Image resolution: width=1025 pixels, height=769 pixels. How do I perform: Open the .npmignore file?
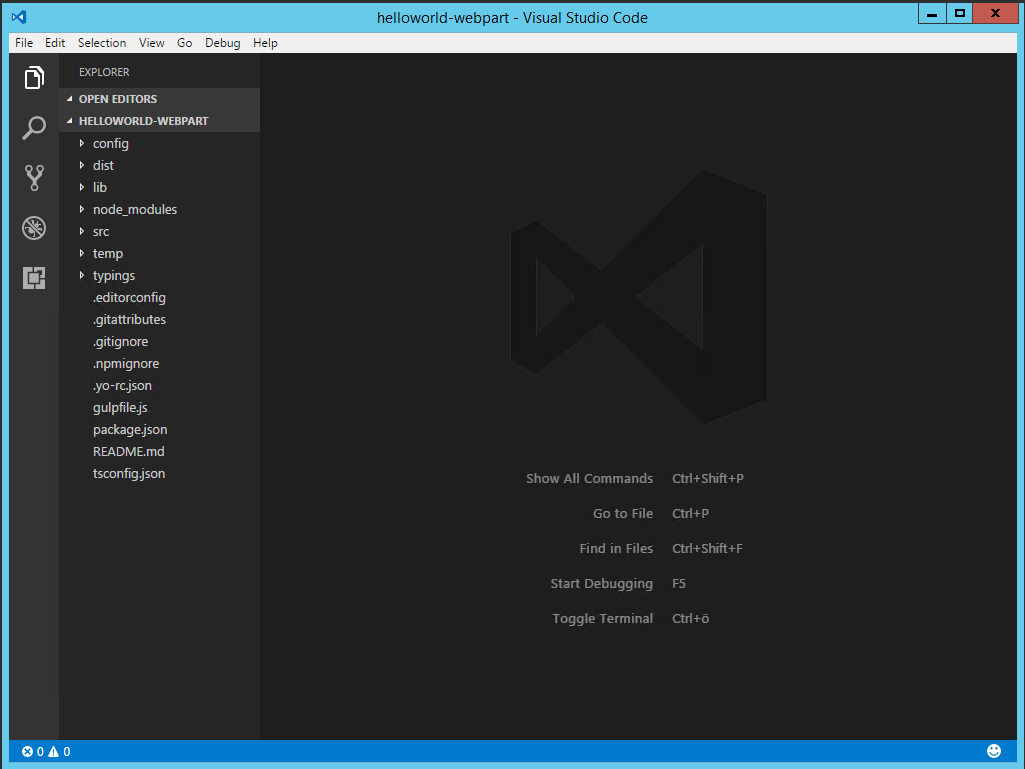[x=126, y=364]
